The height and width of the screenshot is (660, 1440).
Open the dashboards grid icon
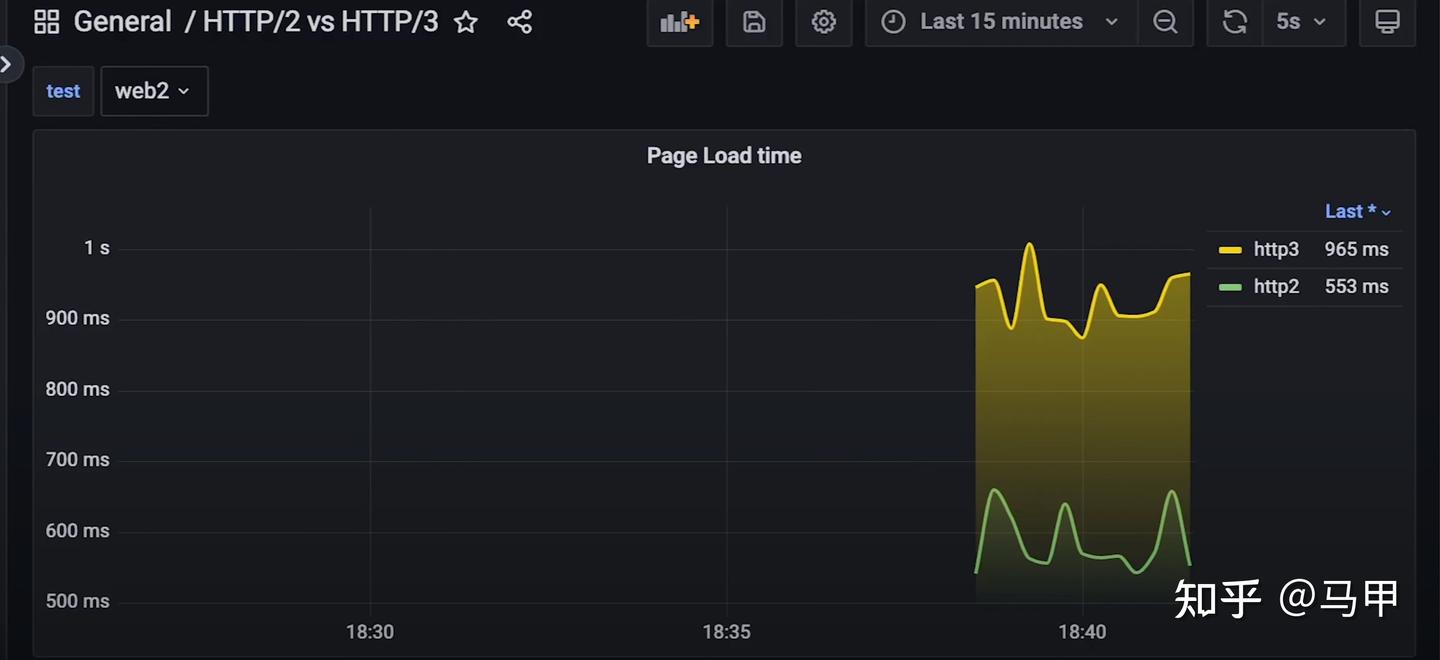pyautogui.click(x=47, y=22)
